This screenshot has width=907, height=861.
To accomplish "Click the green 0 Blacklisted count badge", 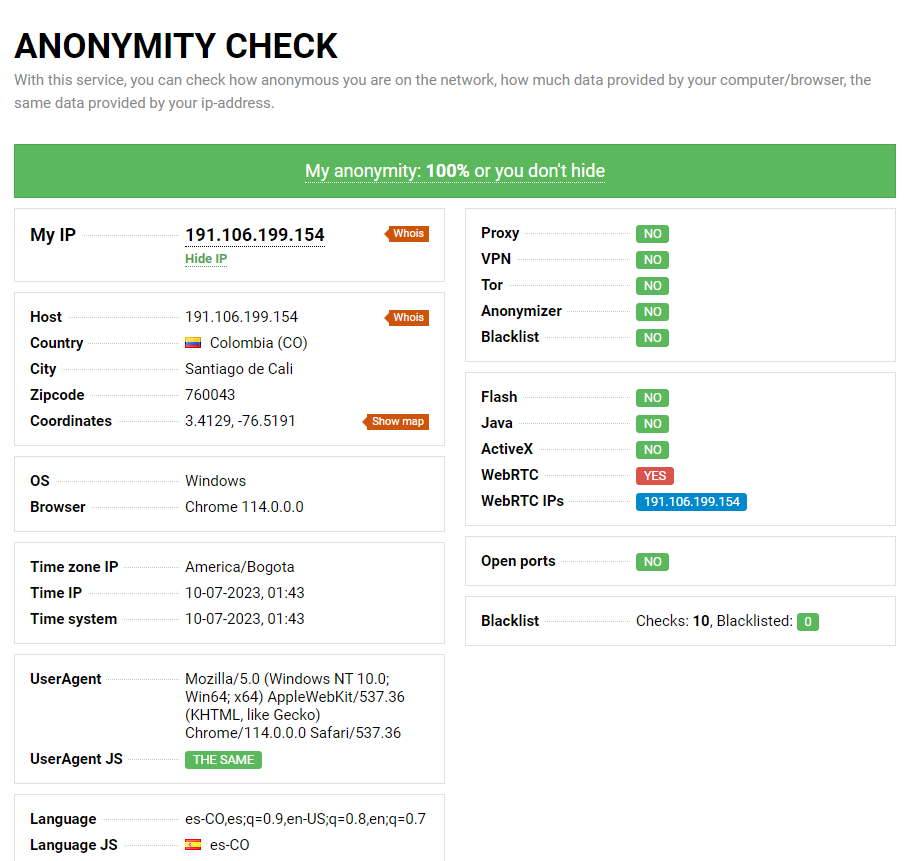I will [808, 622].
